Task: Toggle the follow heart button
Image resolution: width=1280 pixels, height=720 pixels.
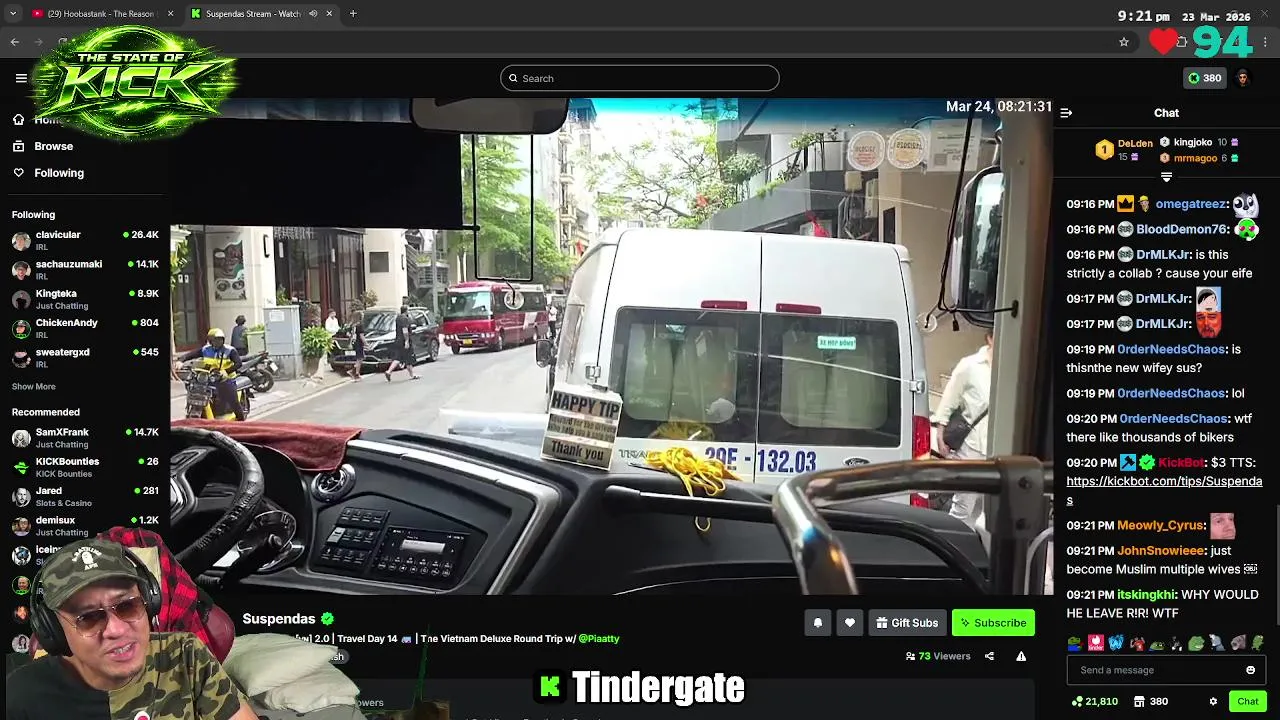Action: [x=850, y=623]
